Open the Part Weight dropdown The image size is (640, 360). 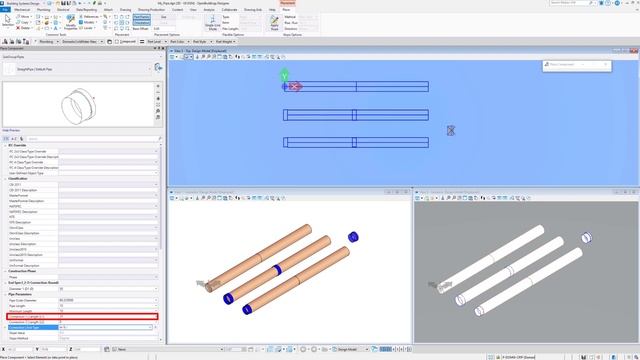coord(225,42)
